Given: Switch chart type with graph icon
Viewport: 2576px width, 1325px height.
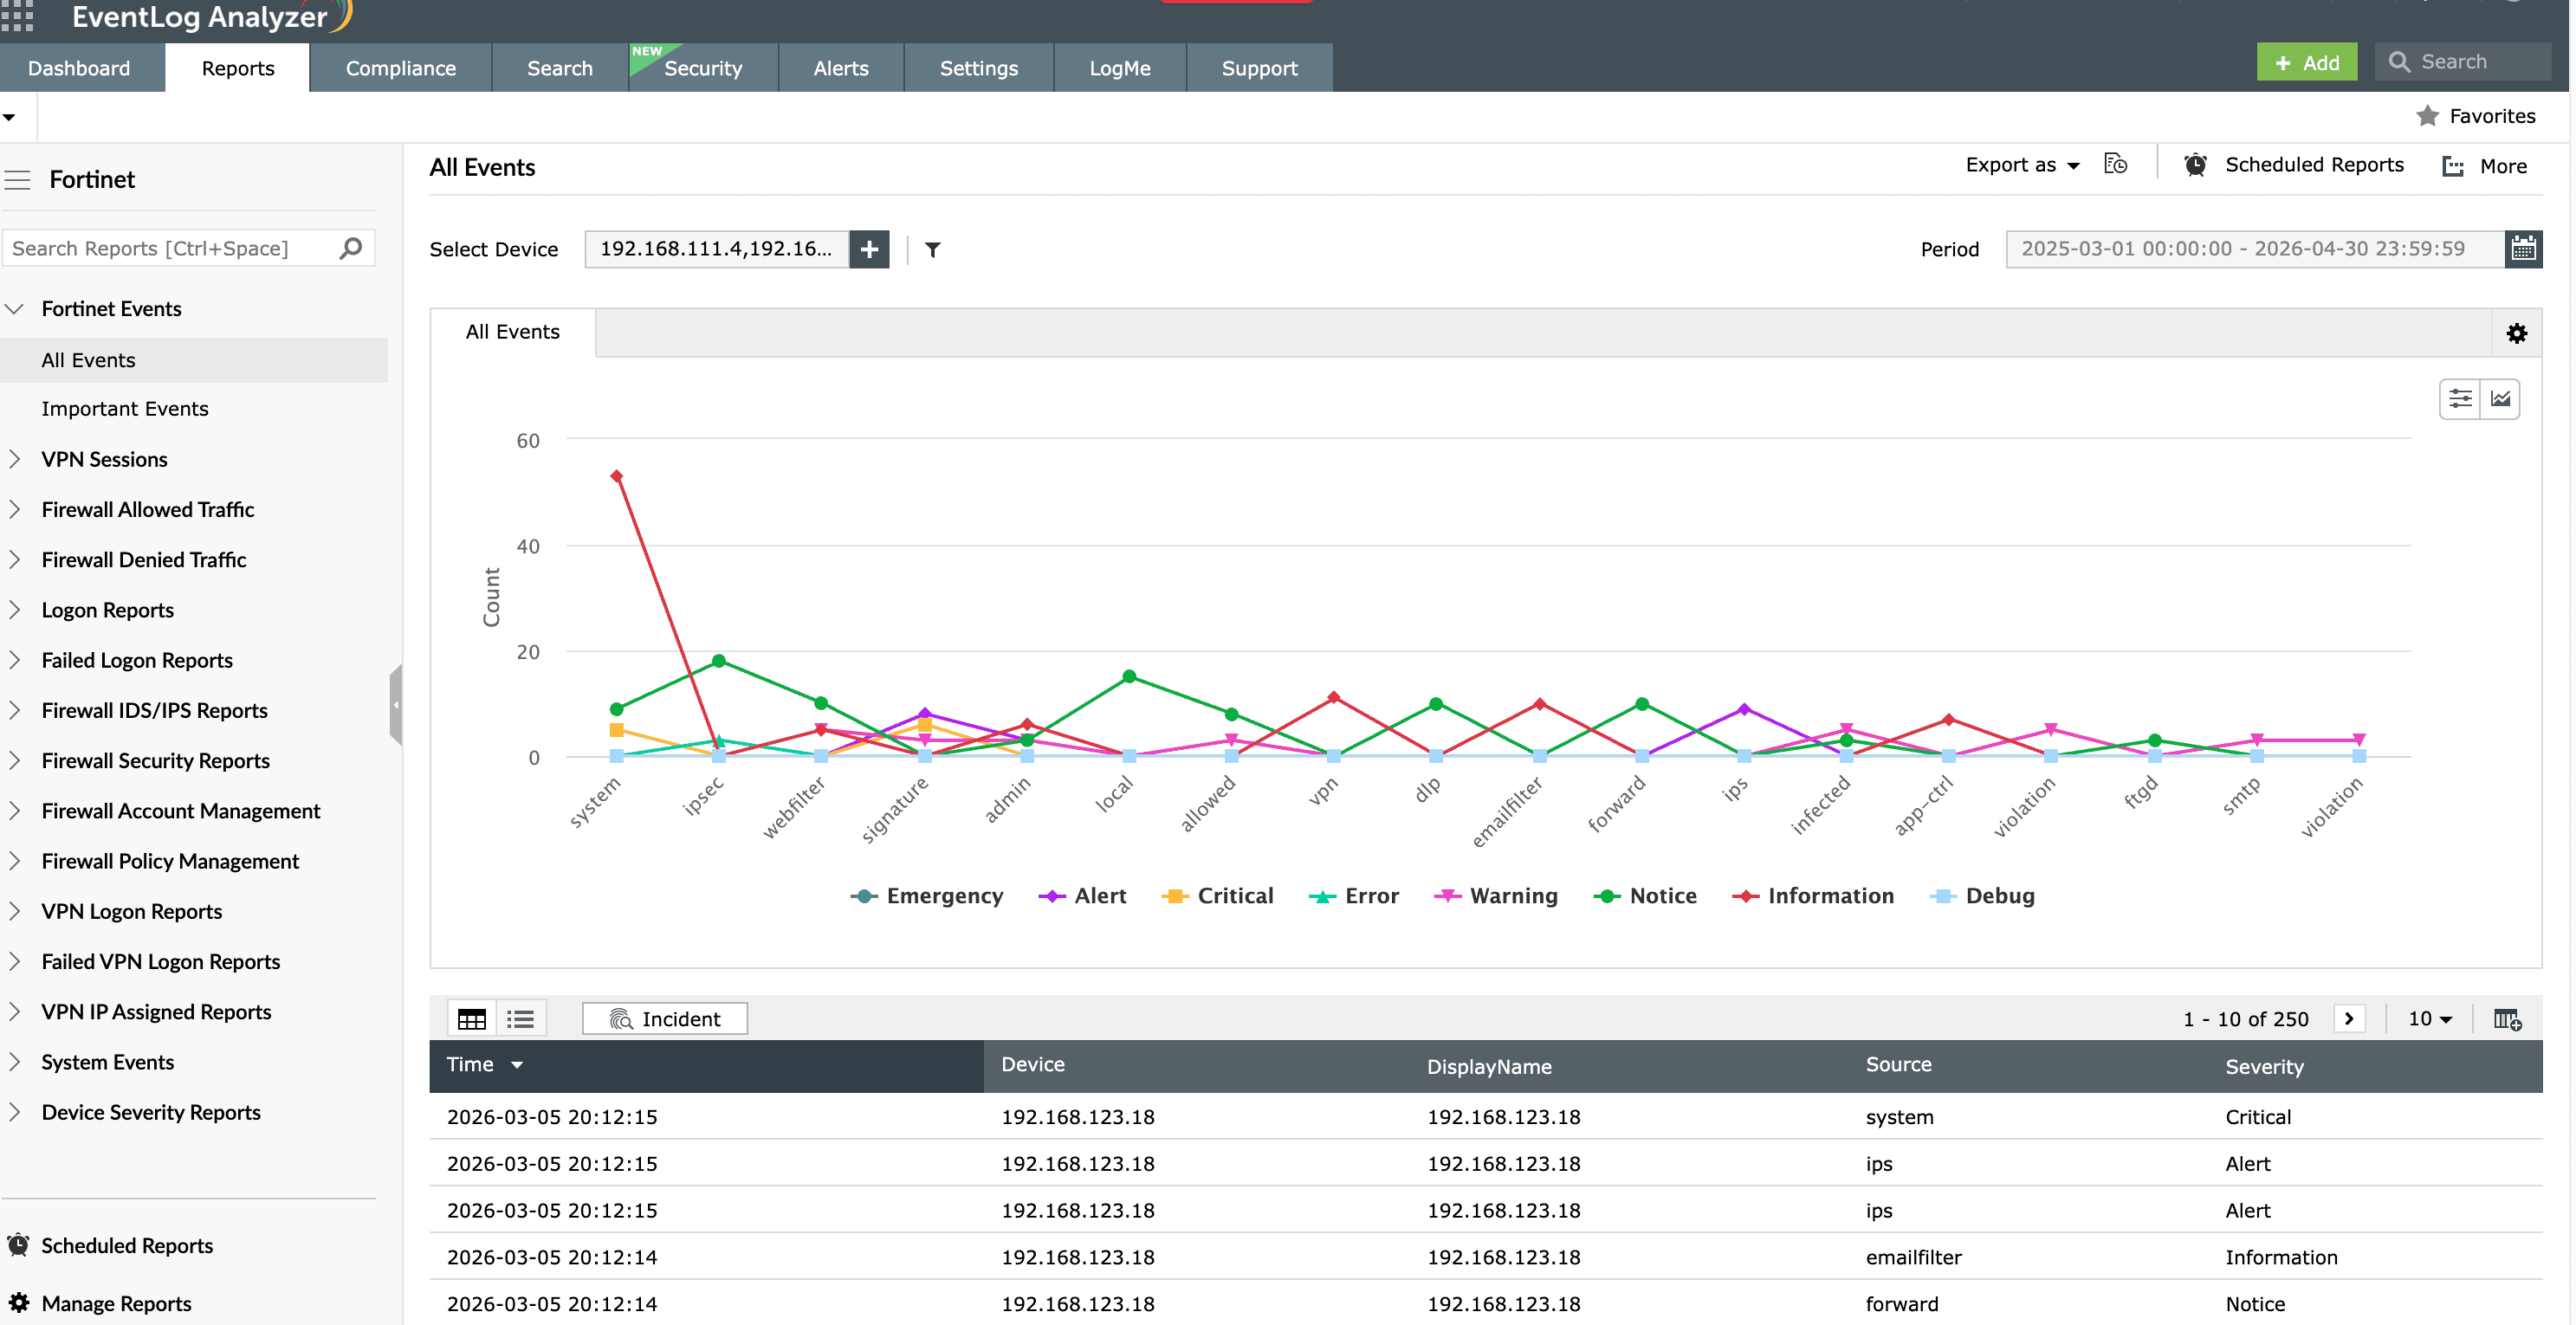Looking at the screenshot, I should [x=2500, y=399].
